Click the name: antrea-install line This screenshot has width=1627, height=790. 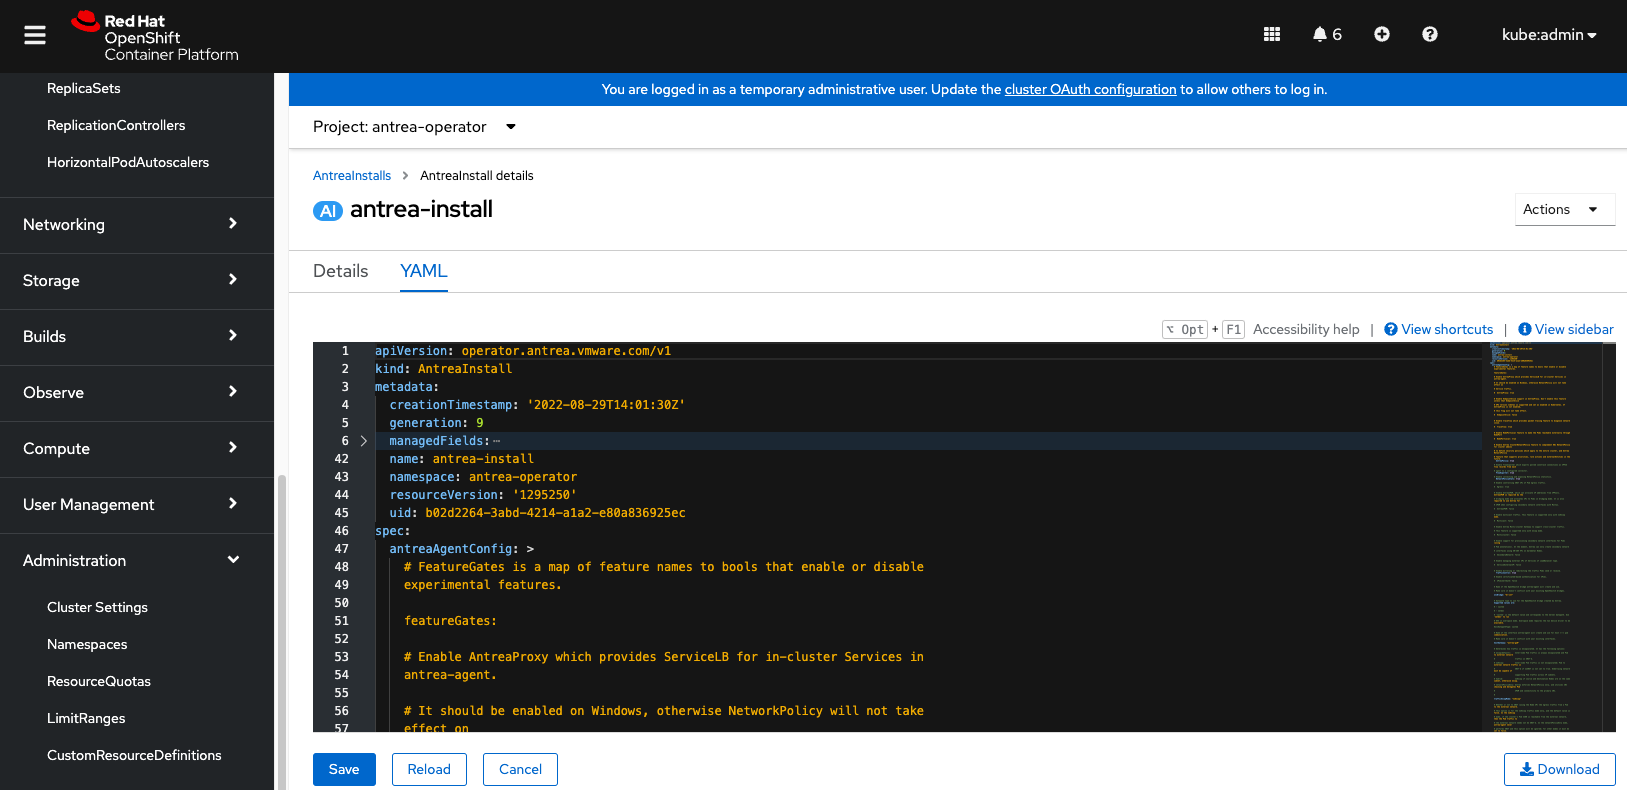tap(461, 459)
